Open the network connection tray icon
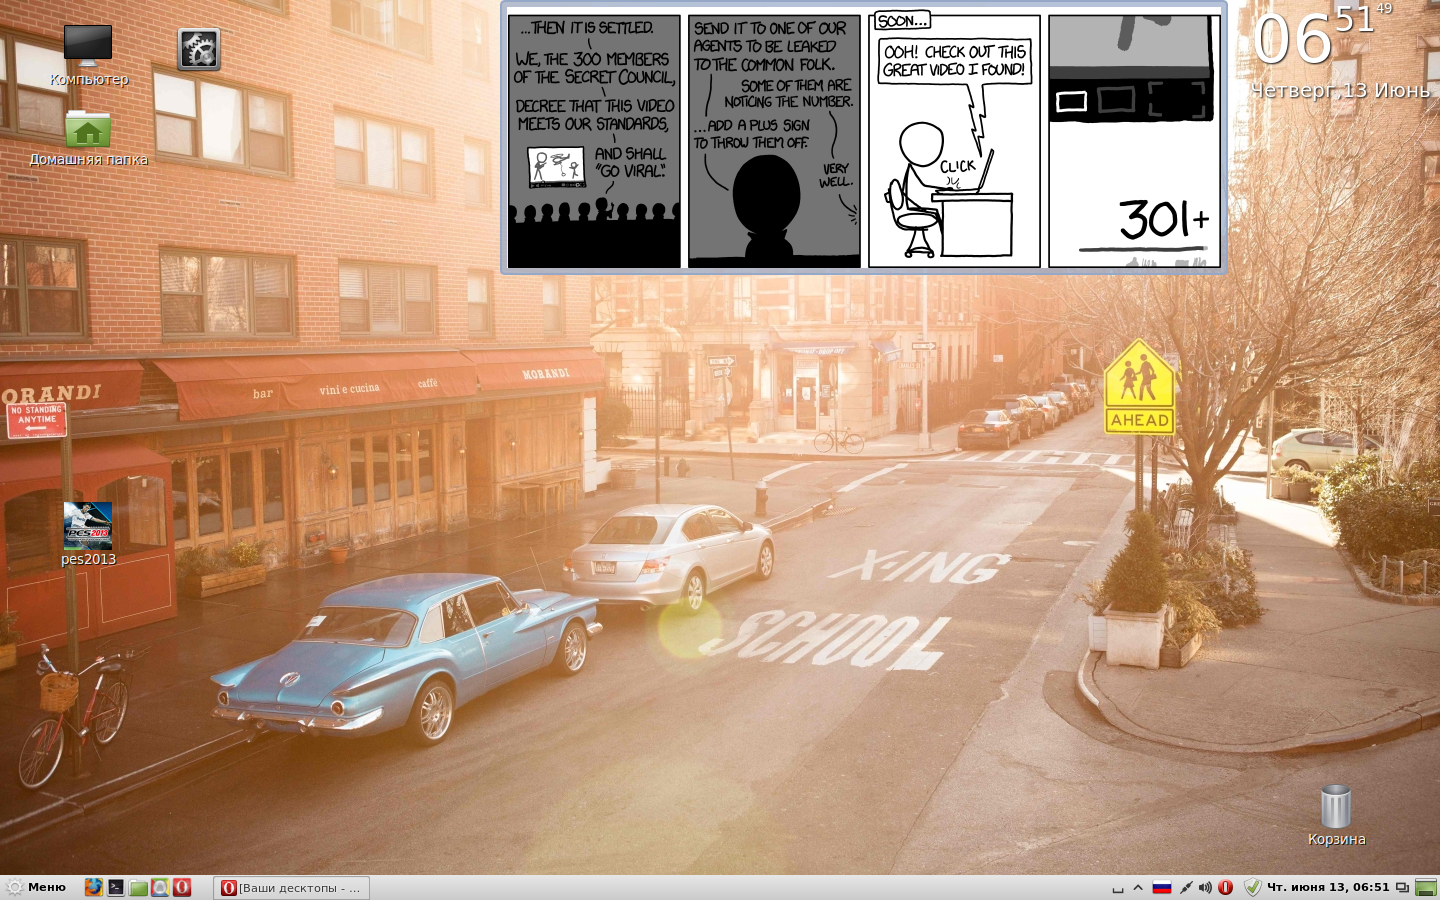The height and width of the screenshot is (900, 1440). click(x=1186, y=887)
